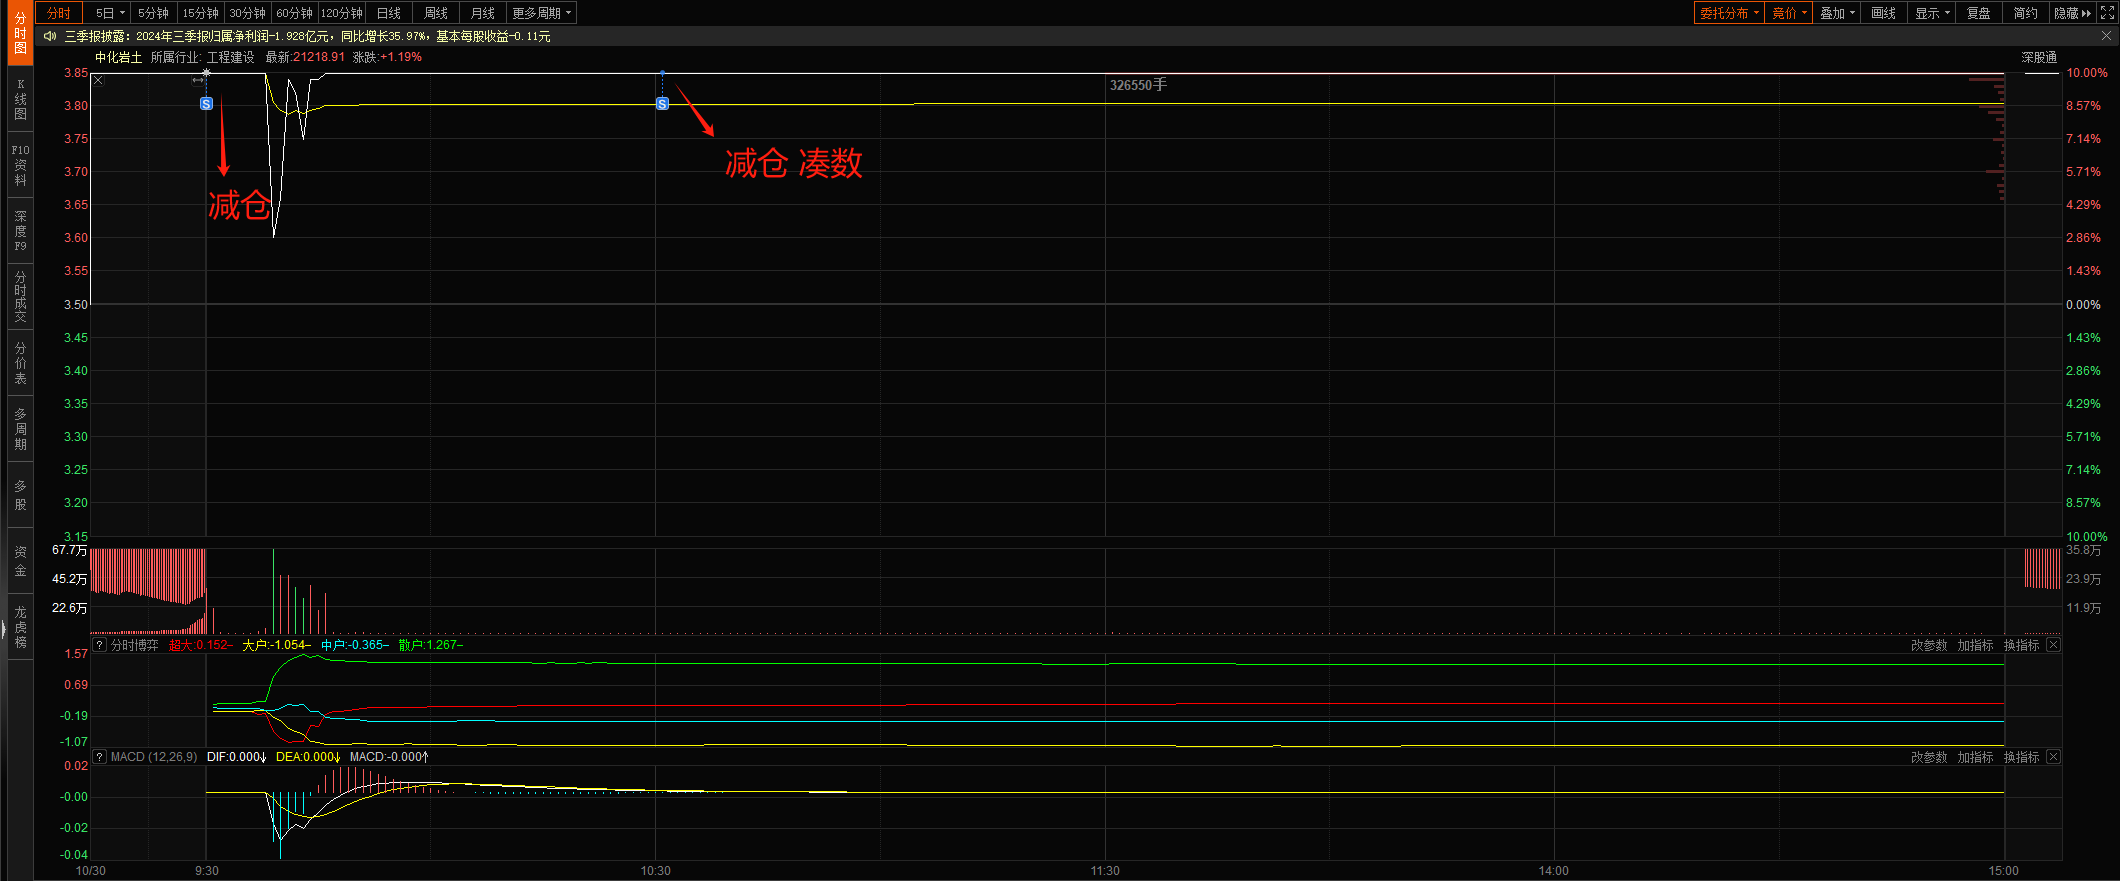Click 加指标 in the 分时博弈 panel
Screen dimensions: 2120x881
click(1975, 645)
